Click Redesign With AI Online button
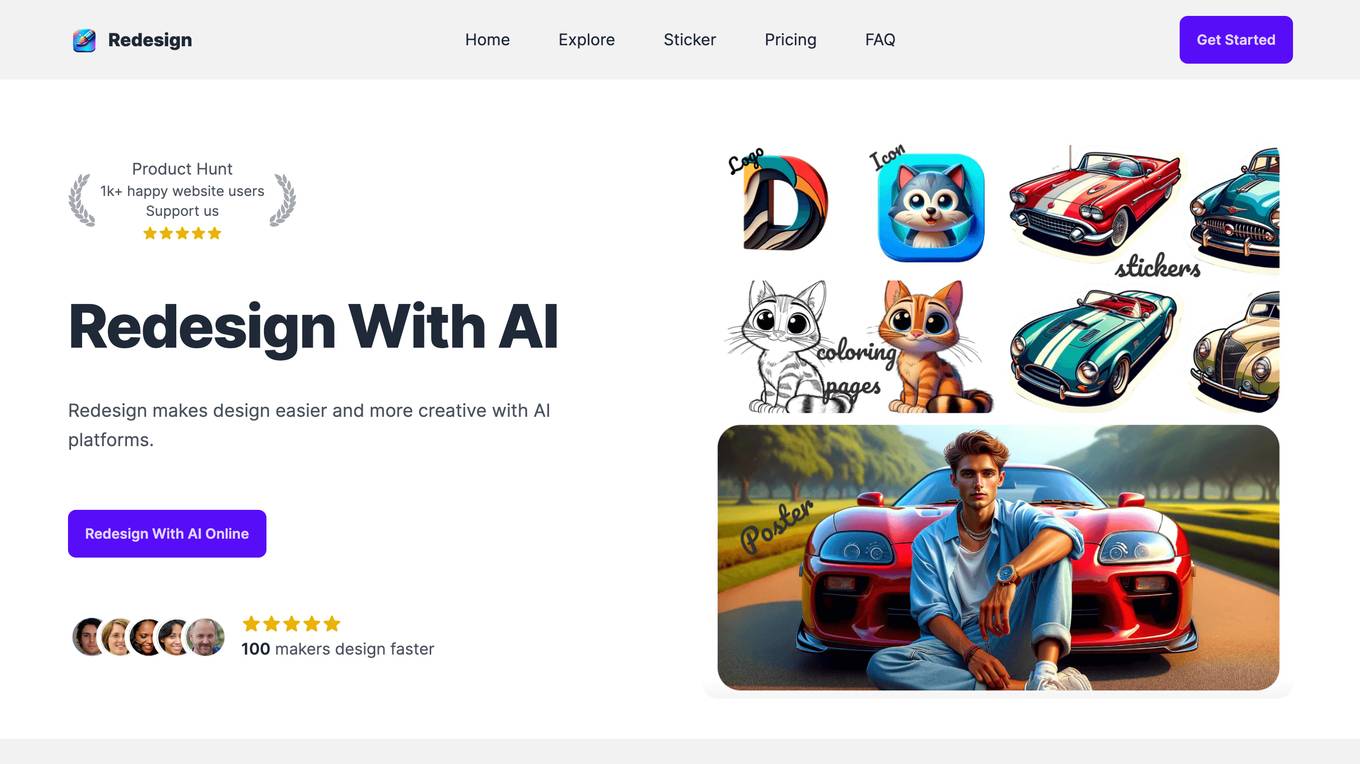1360x764 pixels. click(167, 534)
